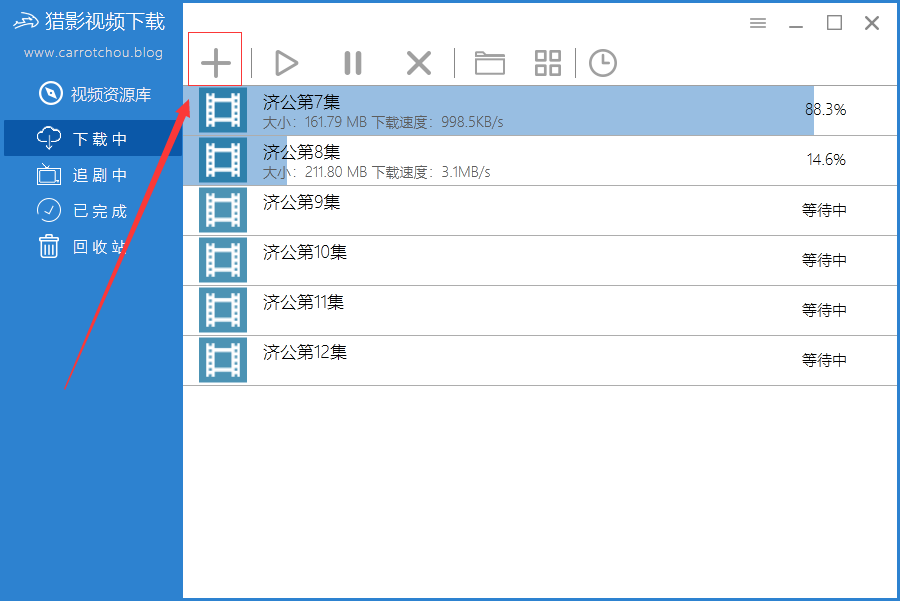
Task: Click the title 济公第11集
Action: pyautogui.click(x=304, y=302)
